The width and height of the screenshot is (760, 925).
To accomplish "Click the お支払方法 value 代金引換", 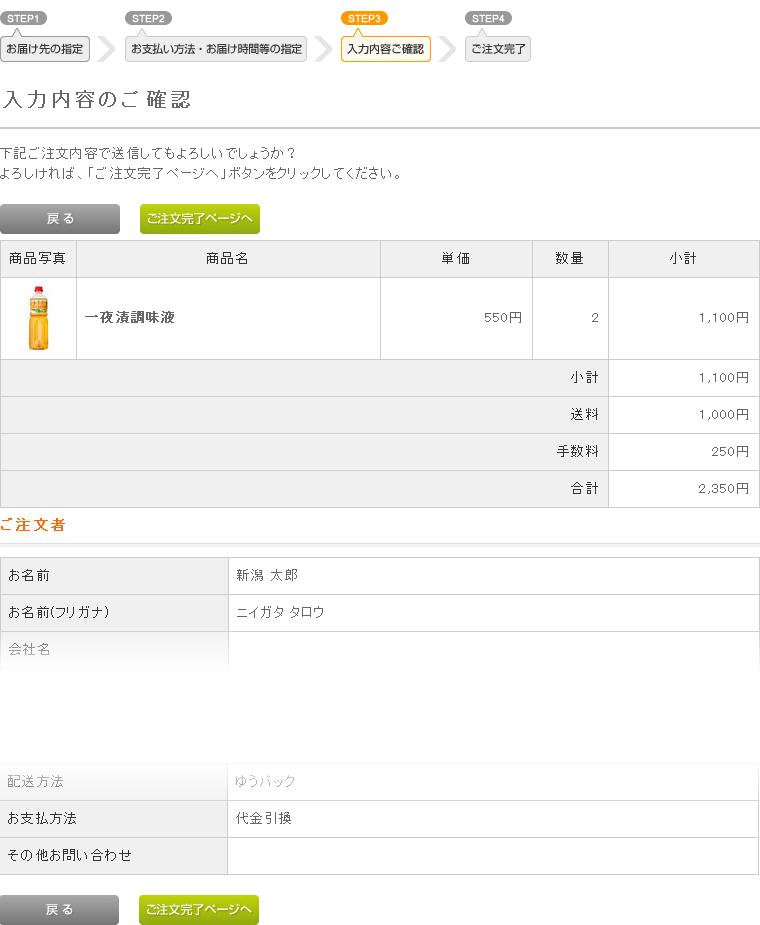I will point(264,818).
